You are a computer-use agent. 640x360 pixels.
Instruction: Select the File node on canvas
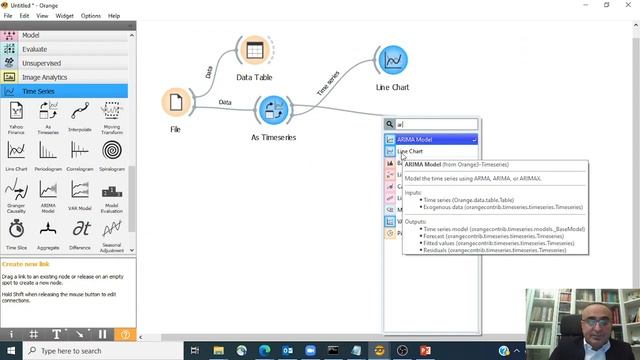pos(176,102)
